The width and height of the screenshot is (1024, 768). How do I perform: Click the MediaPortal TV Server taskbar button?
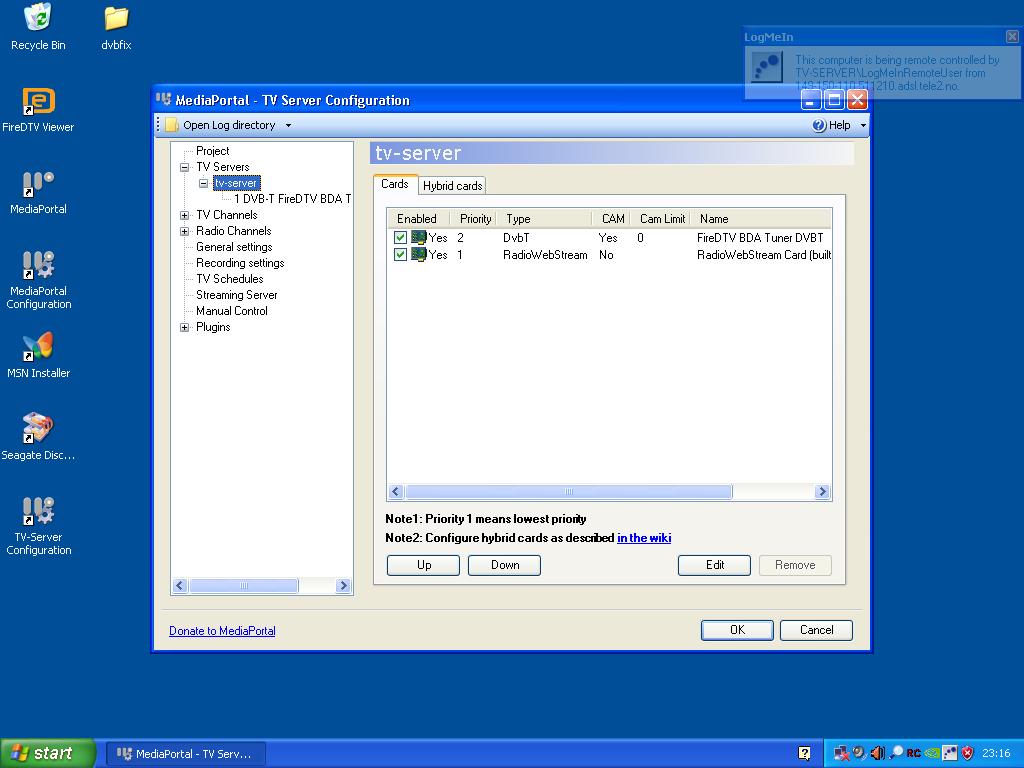[185, 754]
